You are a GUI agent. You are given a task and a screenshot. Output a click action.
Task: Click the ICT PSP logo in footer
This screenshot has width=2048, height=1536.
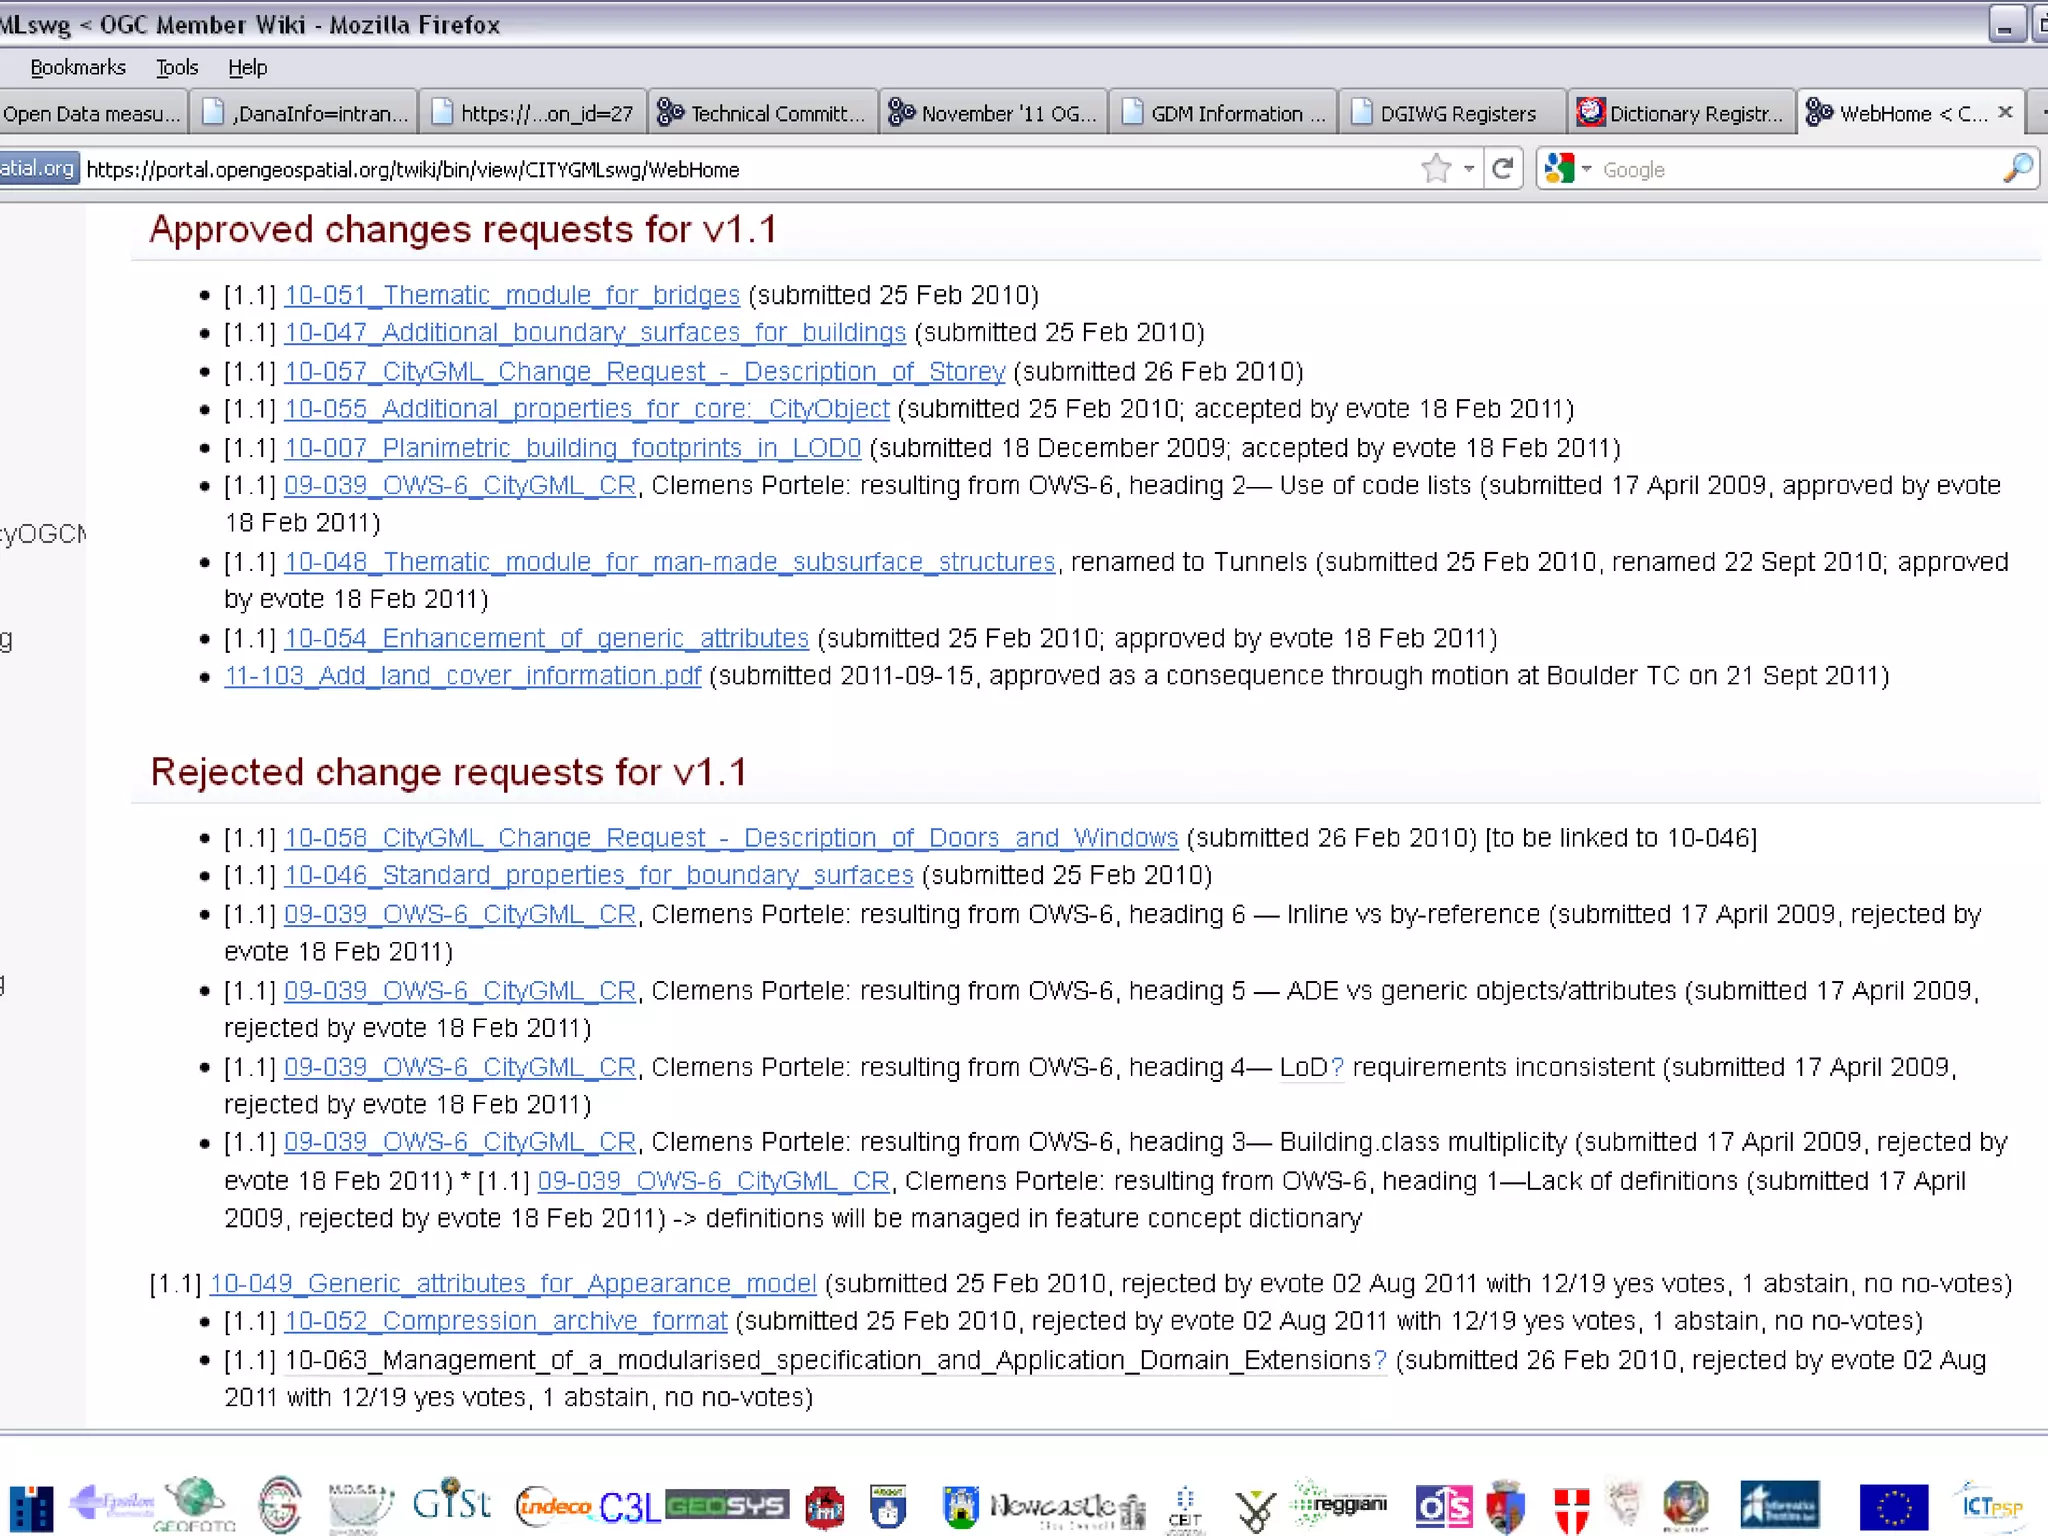coord(1990,1505)
